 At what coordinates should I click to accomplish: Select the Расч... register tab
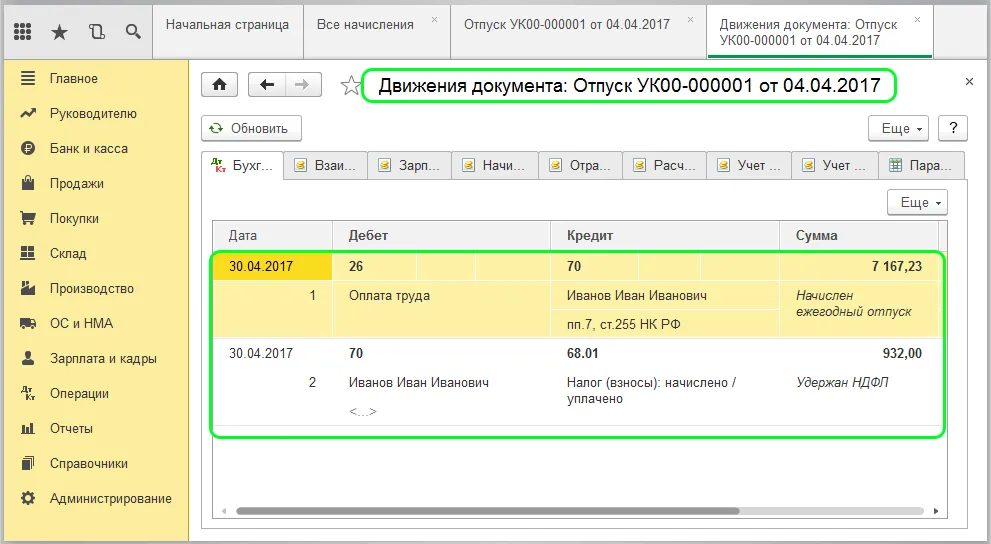(x=664, y=166)
